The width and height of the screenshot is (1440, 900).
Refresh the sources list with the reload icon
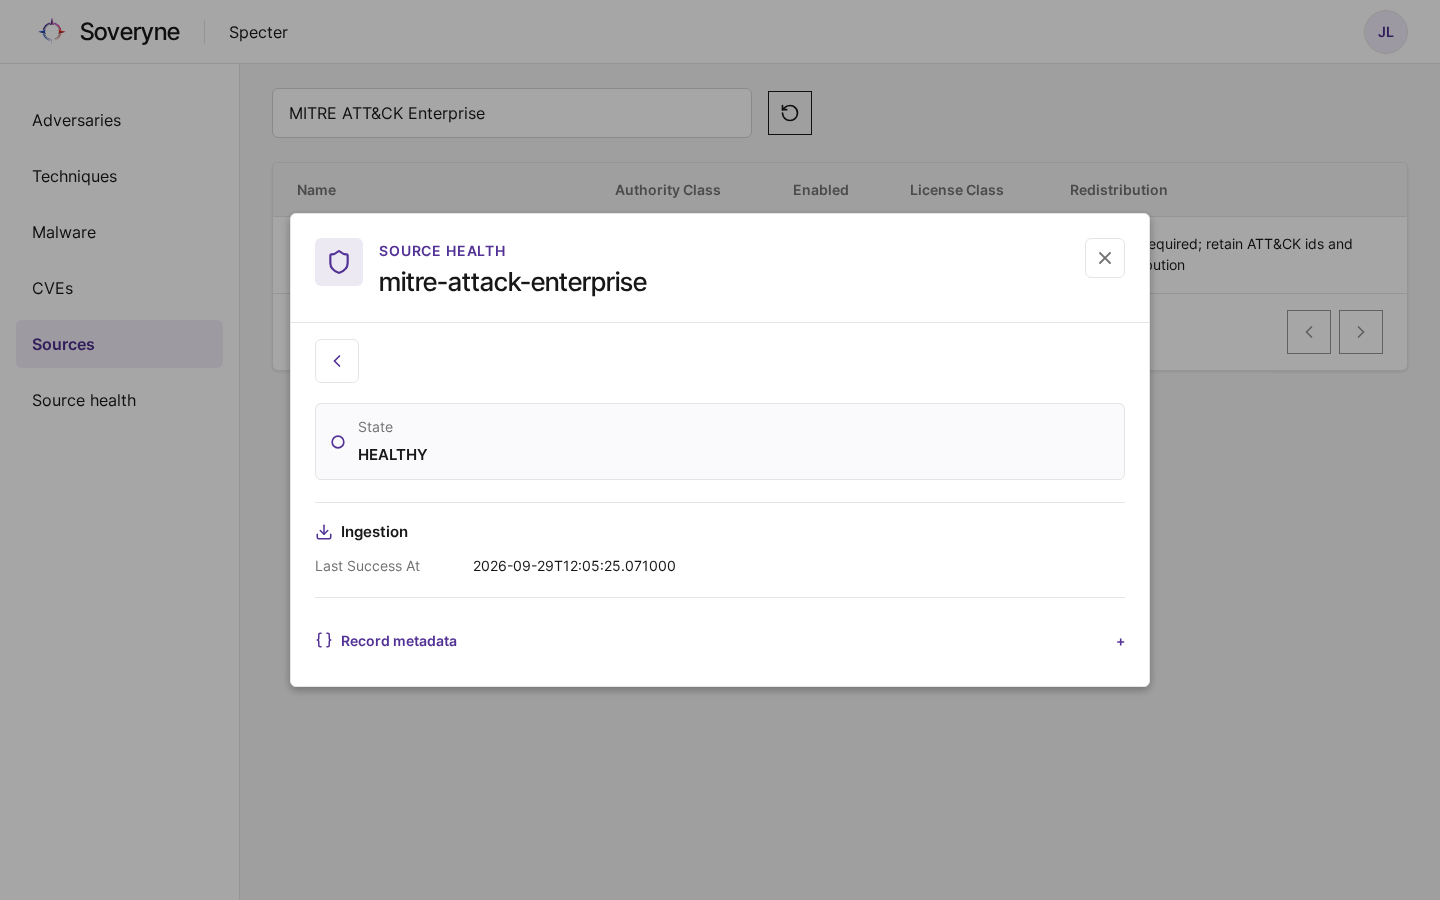coord(790,113)
